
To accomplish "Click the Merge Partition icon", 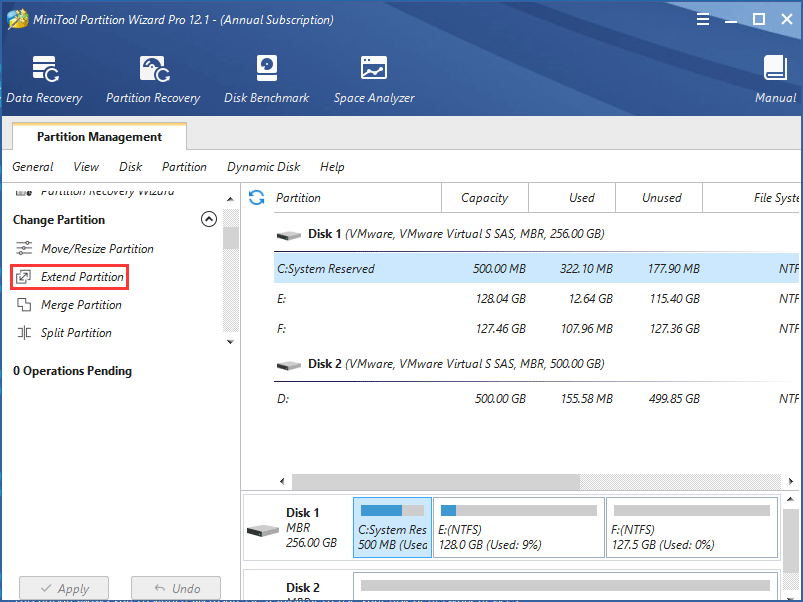I will coord(24,305).
